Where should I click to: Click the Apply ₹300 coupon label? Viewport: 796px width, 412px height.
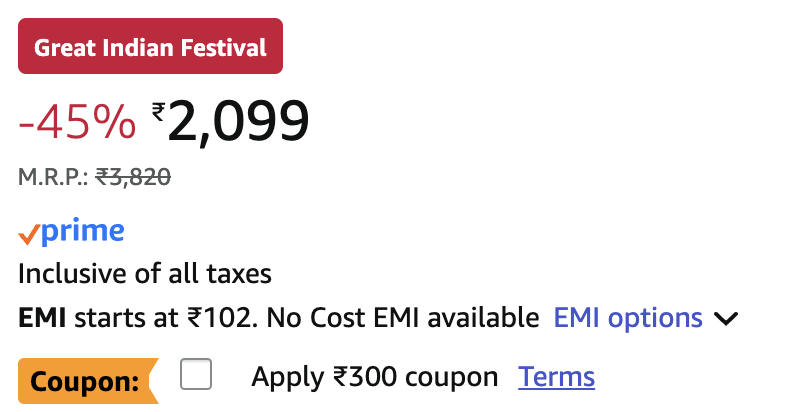[x=374, y=377]
